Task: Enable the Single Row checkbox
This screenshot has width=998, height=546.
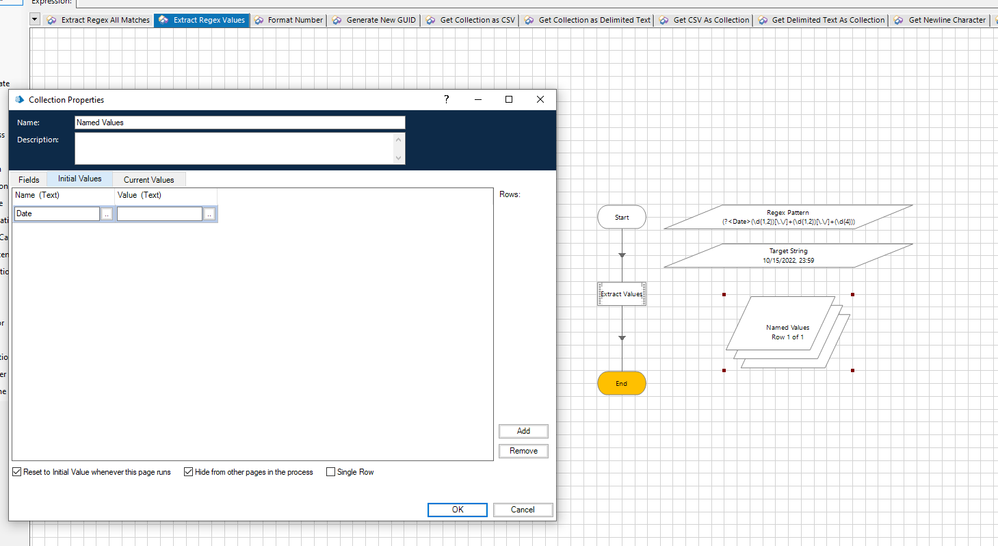Action: [x=331, y=472]
